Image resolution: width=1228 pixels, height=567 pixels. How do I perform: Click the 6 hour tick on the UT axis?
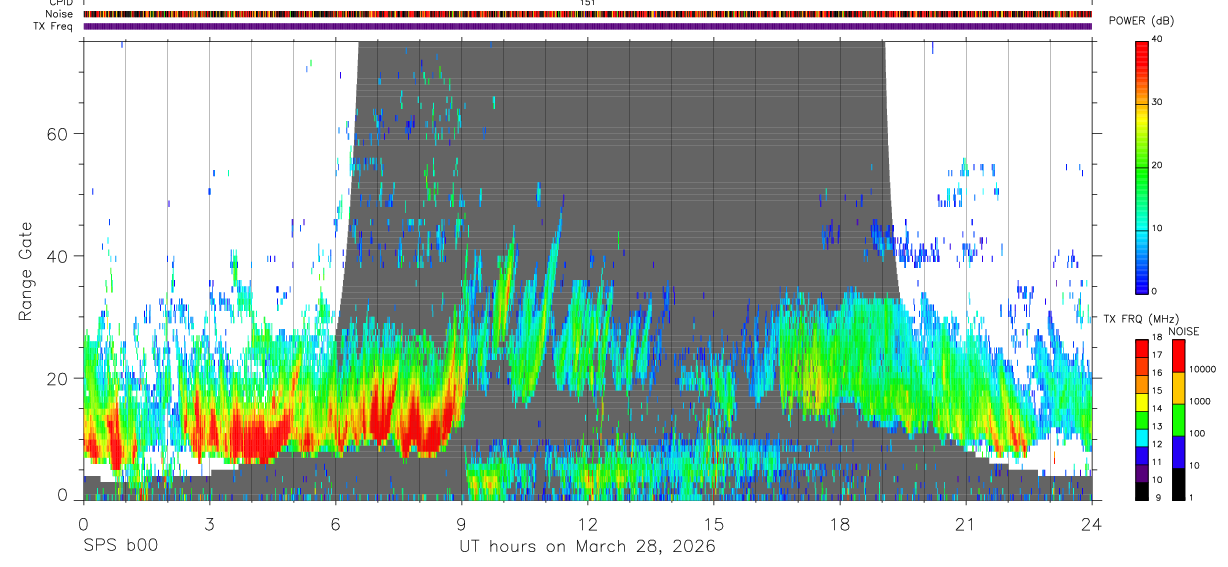click(x=335, y=523)
